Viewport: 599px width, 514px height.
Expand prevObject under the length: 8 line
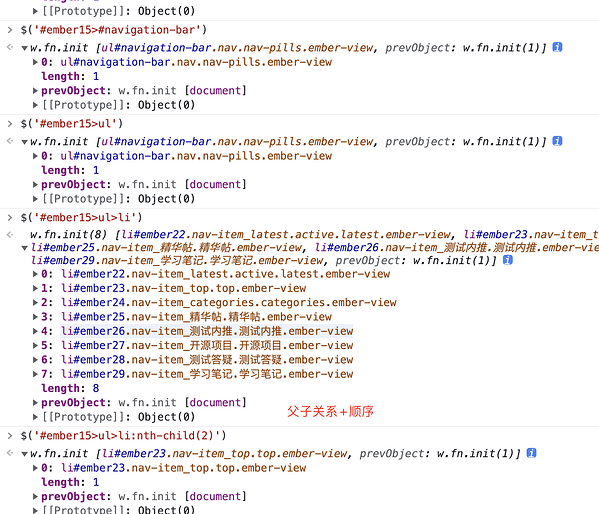coord(35,402)
